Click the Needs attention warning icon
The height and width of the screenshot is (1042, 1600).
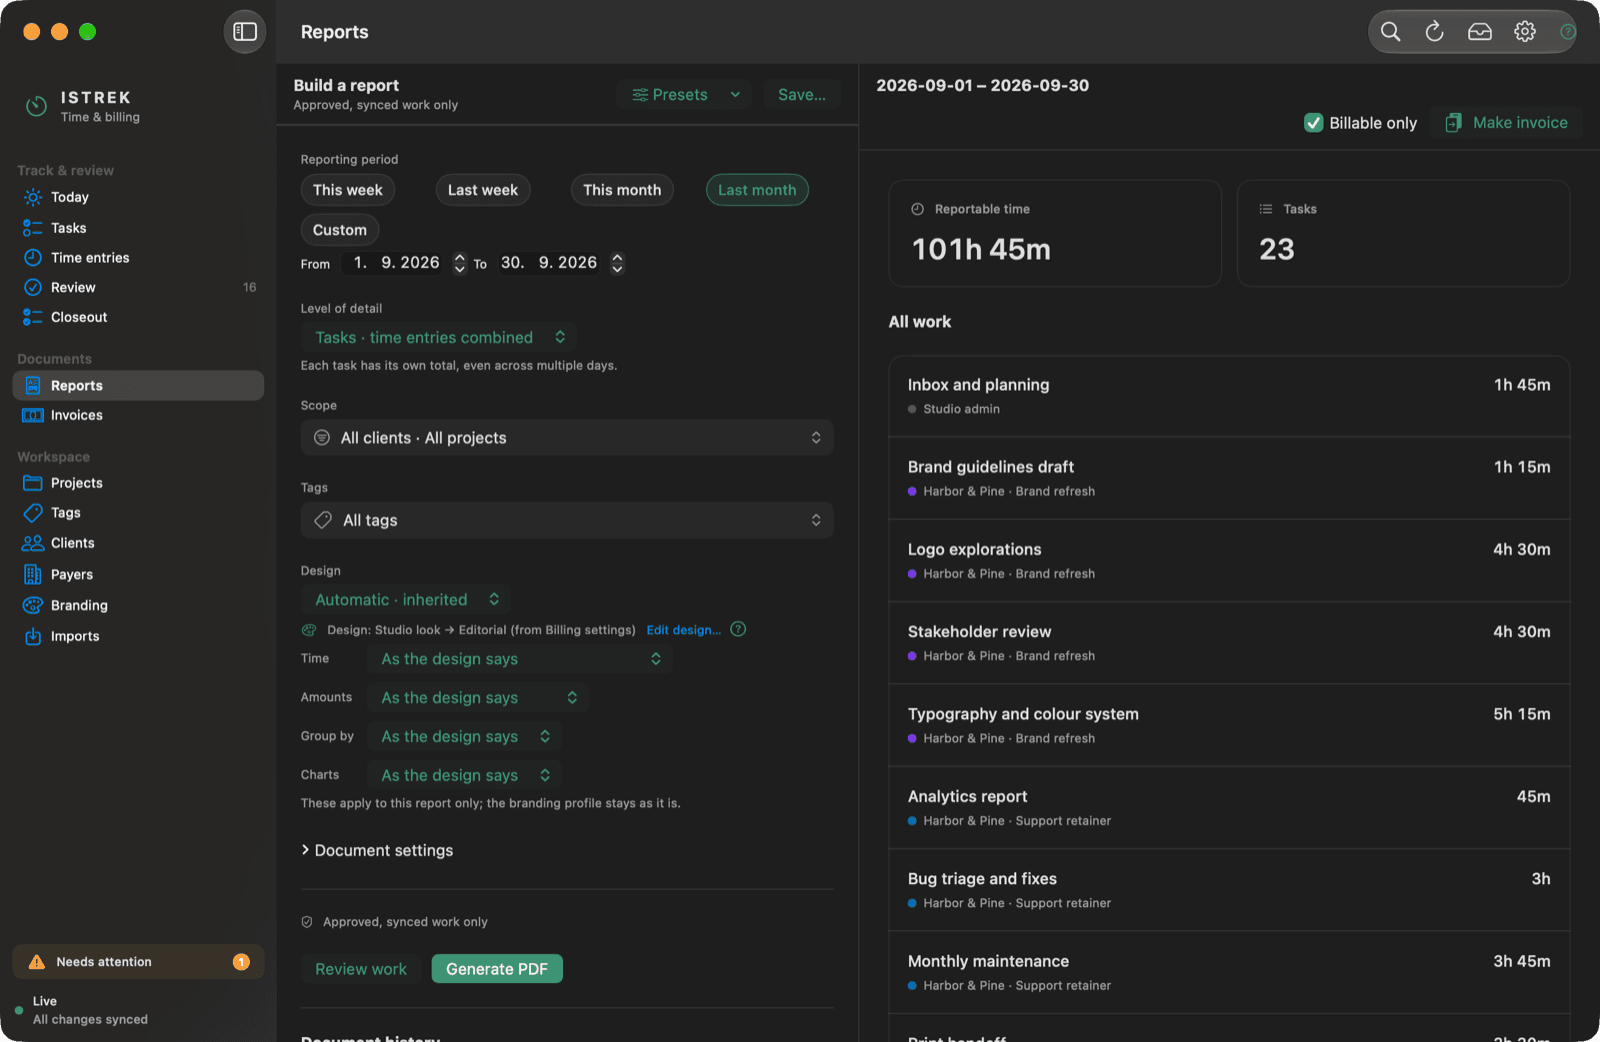(37, 962)
